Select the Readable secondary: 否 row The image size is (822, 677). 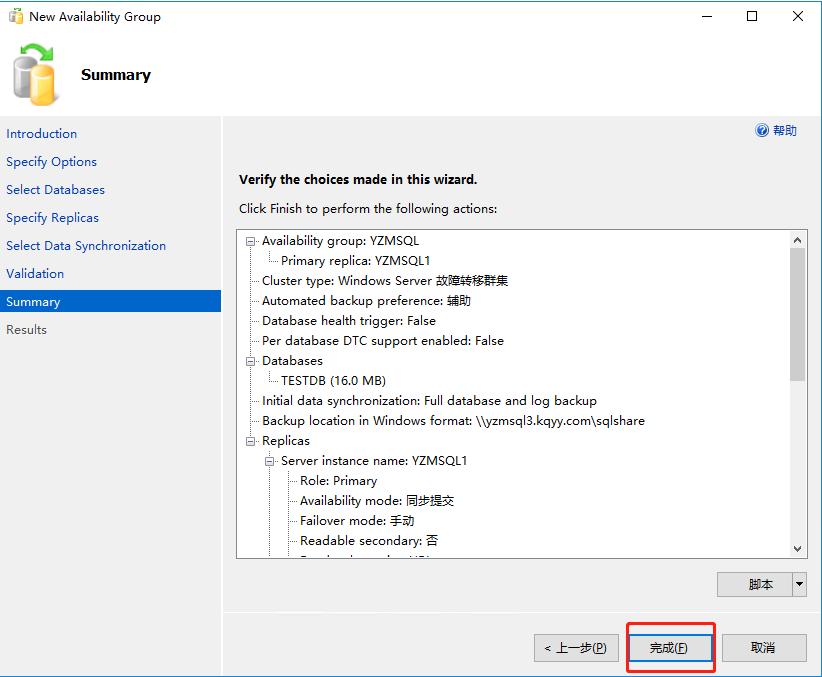[369, 541]
